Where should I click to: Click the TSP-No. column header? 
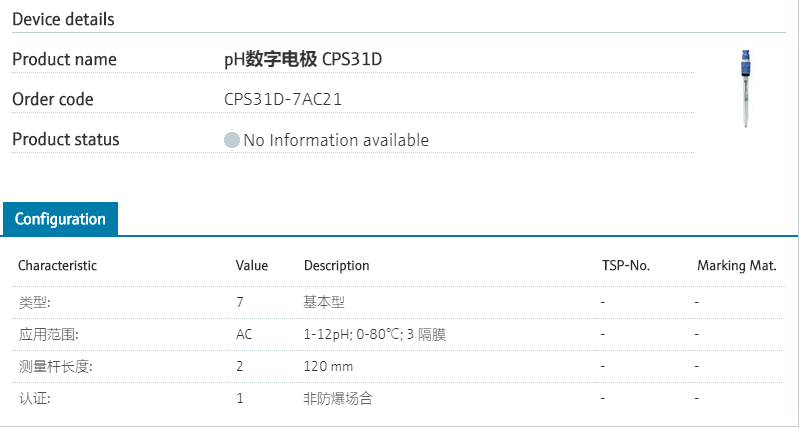click(626, 266)
